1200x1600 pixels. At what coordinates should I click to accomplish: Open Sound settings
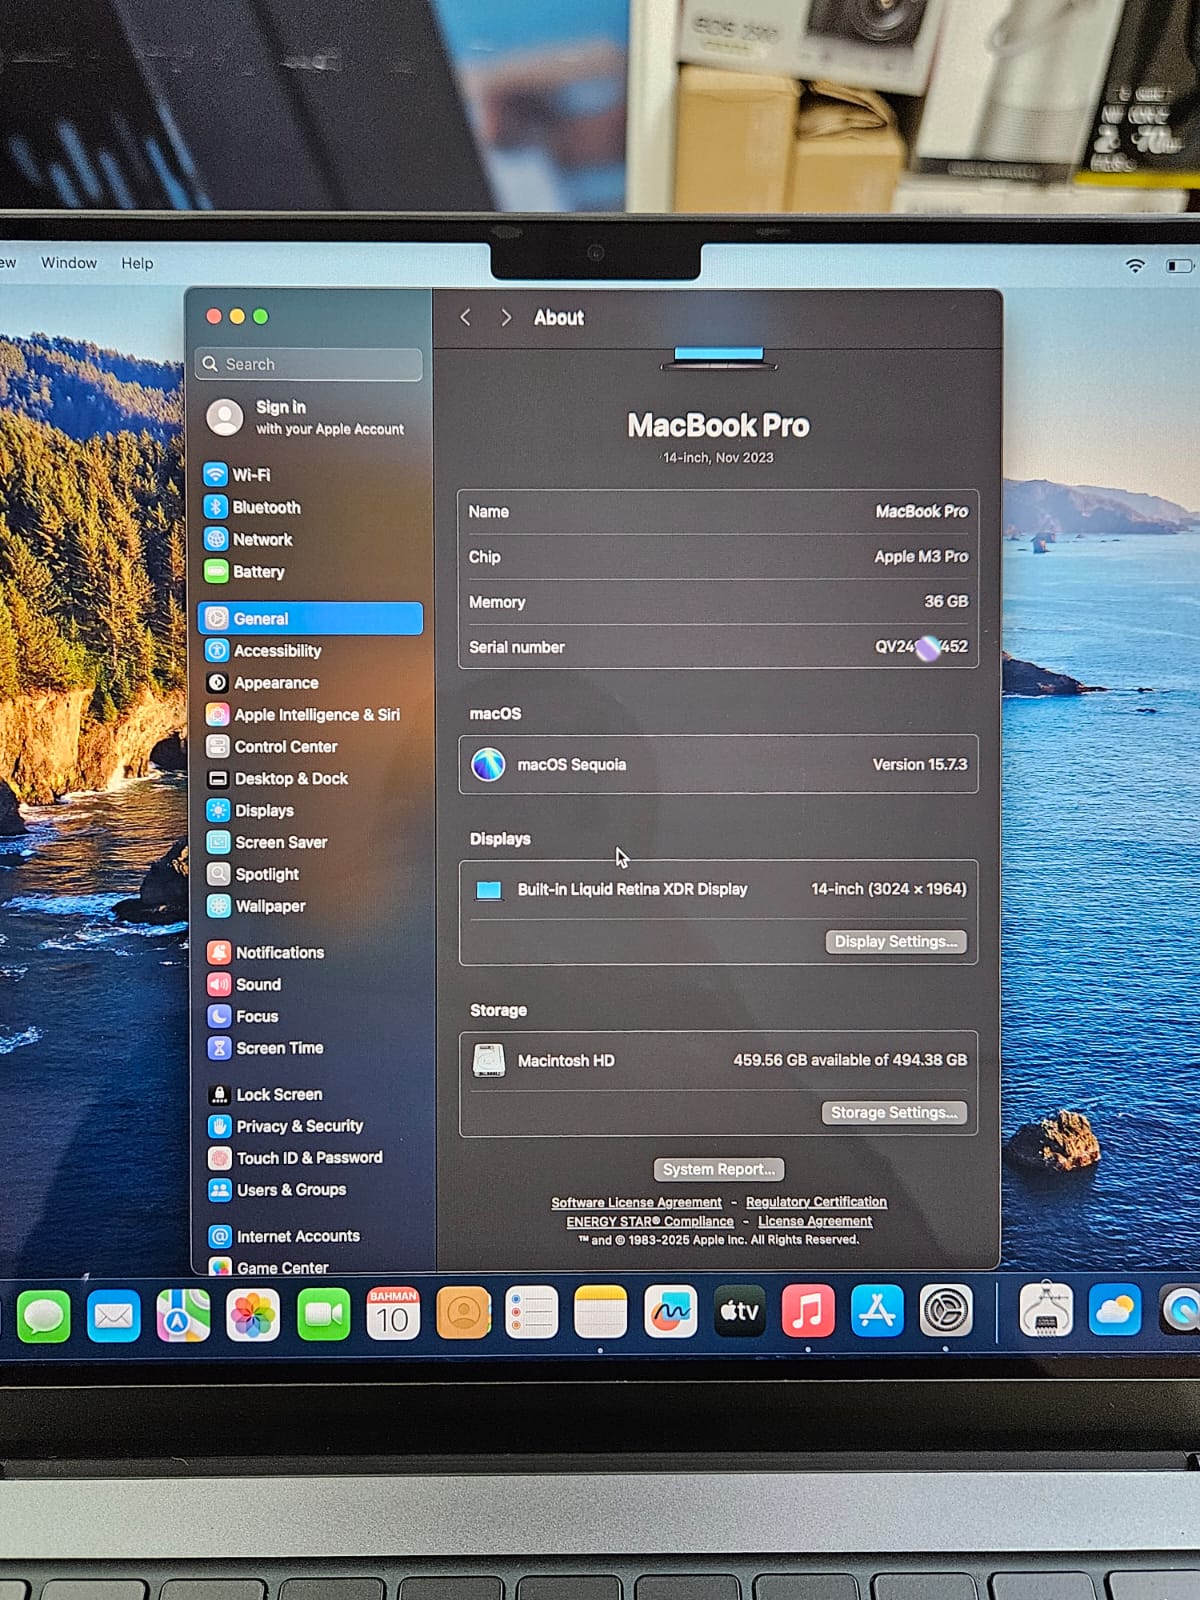point(245,985)
